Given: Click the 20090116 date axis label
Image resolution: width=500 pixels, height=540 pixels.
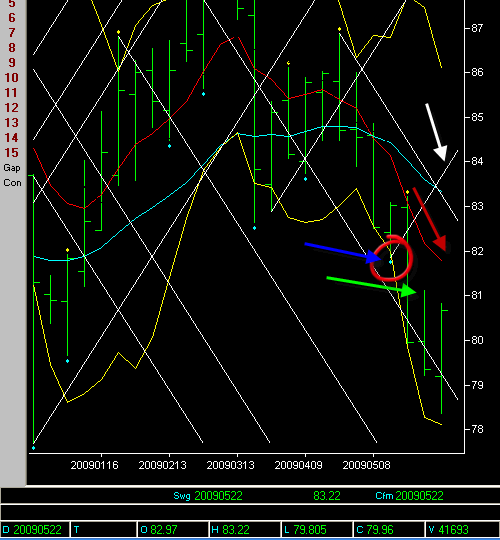Looking at the screenshot, I should click(94, 465).
